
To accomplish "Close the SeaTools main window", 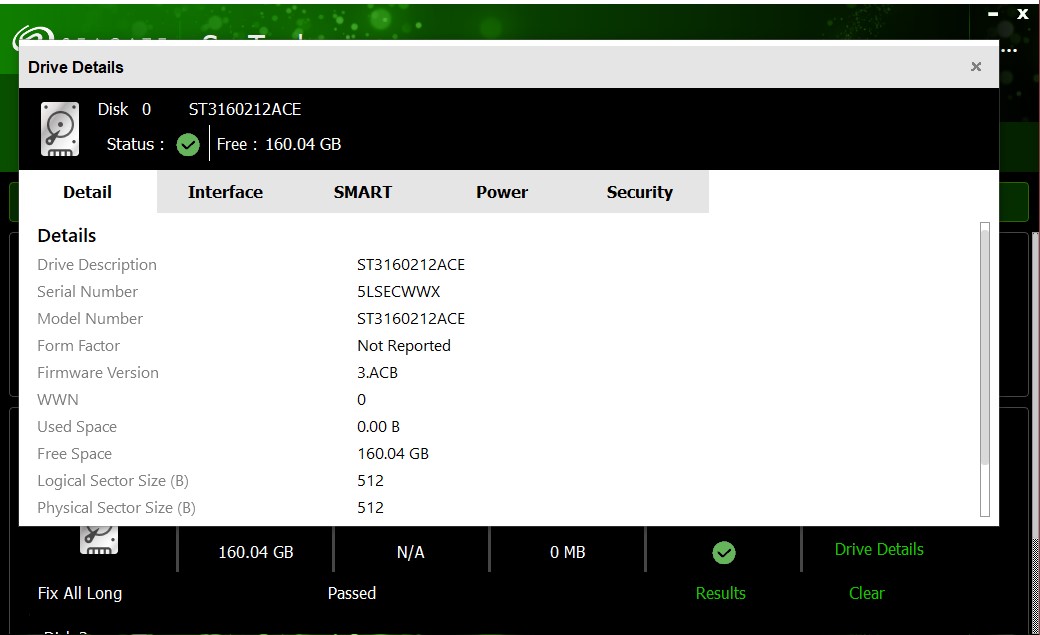I will (x=1022, y=14).
